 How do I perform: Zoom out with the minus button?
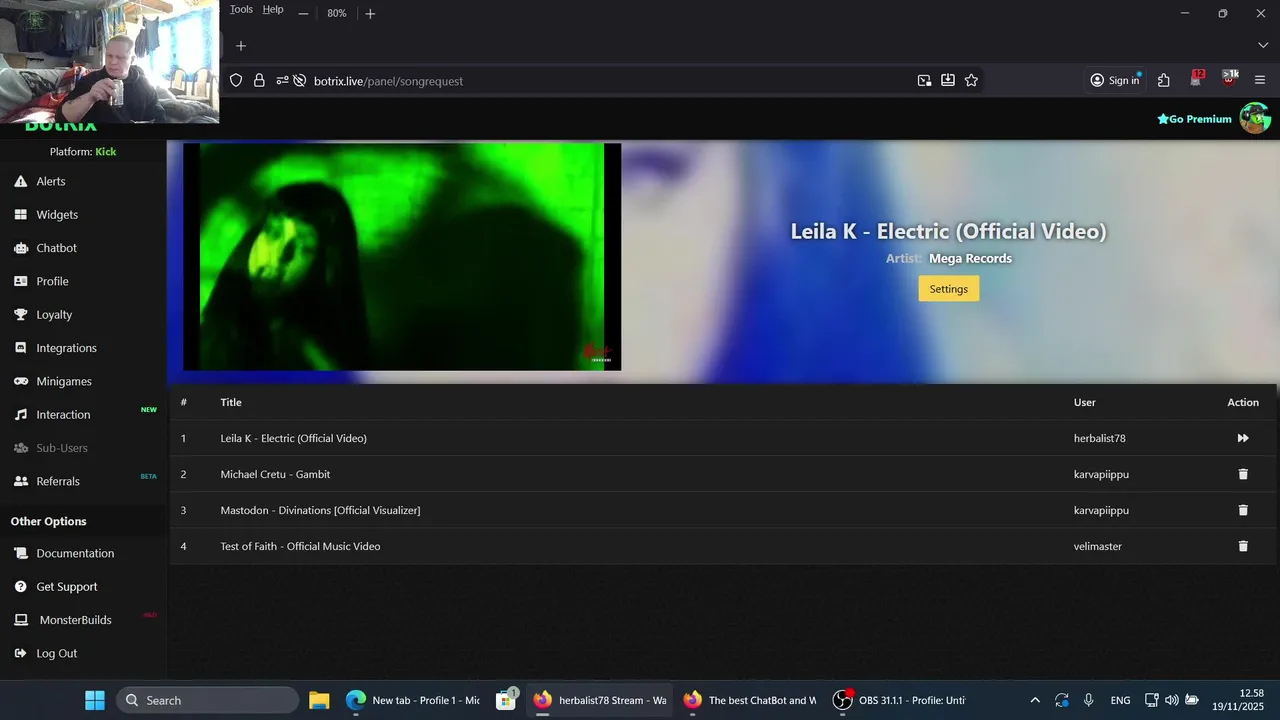point(303,14)
